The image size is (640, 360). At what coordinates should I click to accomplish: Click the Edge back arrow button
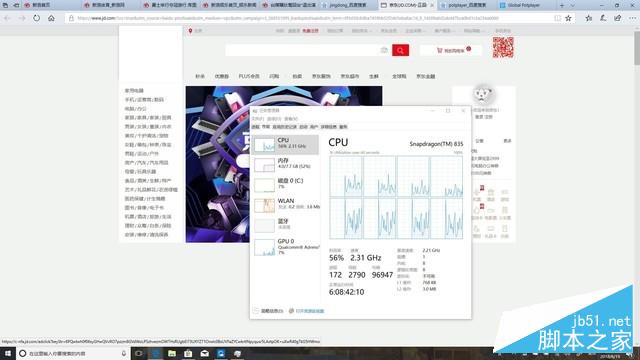point(7,18)
